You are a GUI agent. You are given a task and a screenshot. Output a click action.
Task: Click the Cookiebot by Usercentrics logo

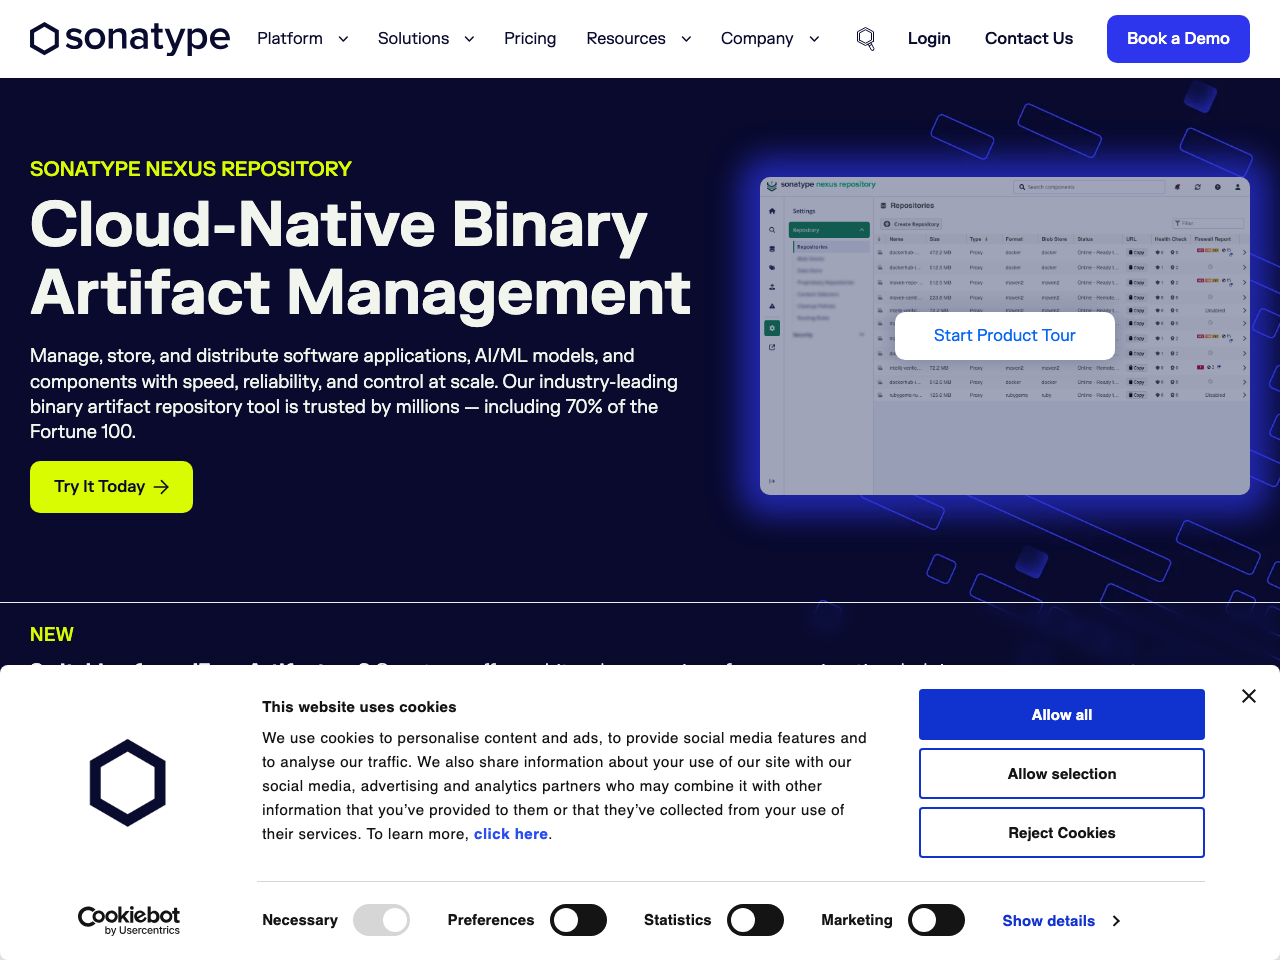[129, 920]
